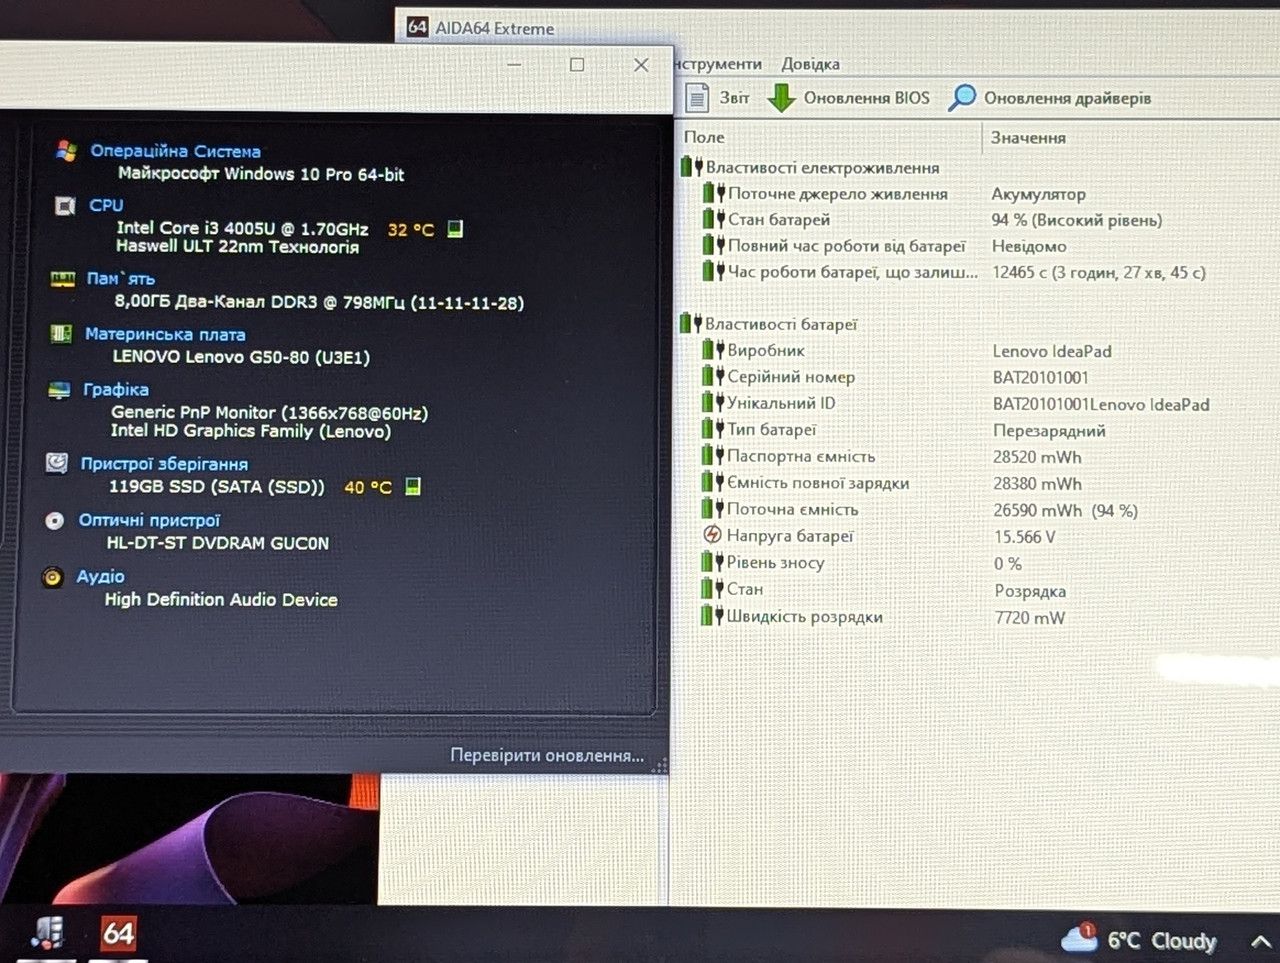Viewport: 1280px width, 963px height.
Task: Open the Довідка menu
Action: coord(810,64)
